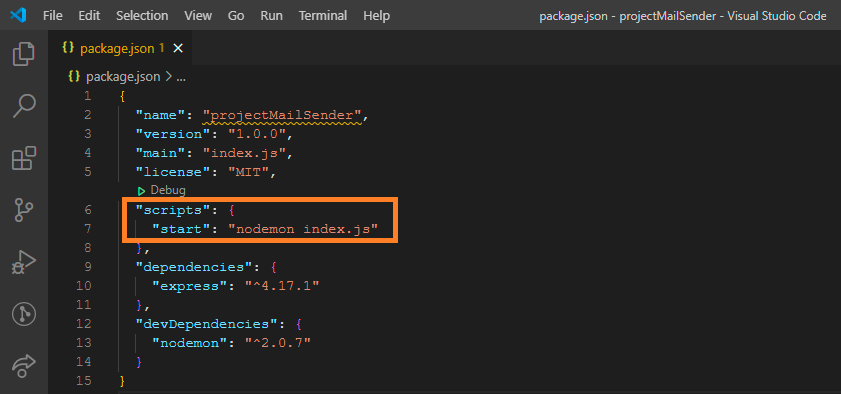
Task: Click line number 12 in the gutter
Action: tap(84, 324)
